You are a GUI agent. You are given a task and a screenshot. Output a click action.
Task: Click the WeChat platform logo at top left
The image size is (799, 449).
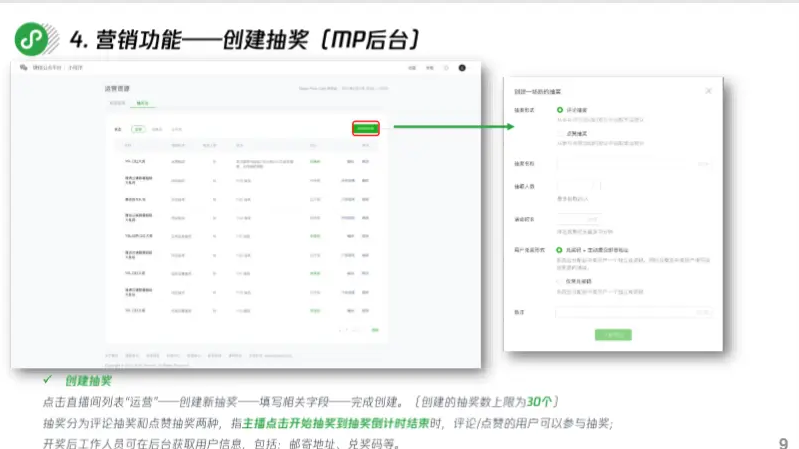(x=23, y=67)
